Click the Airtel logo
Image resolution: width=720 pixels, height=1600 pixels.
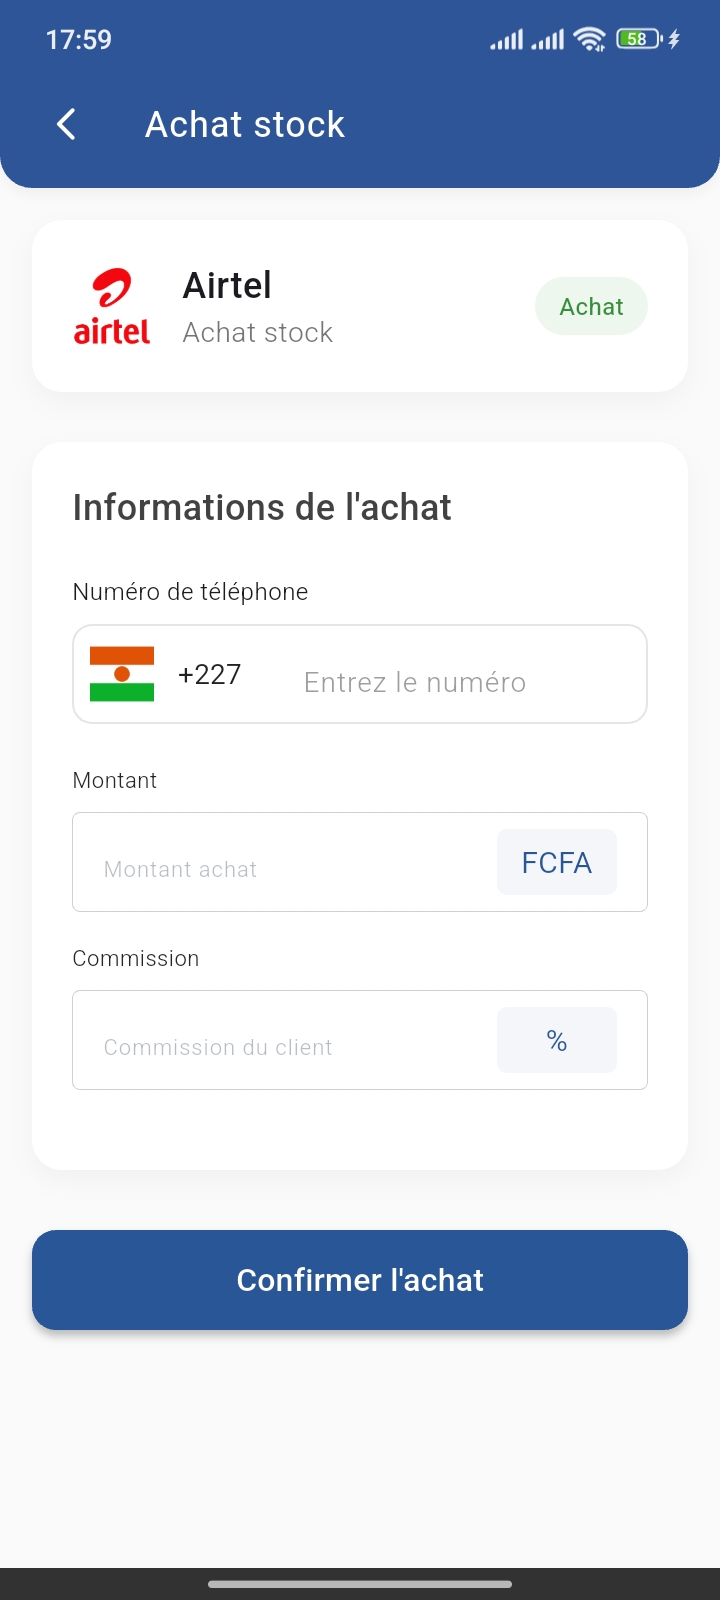pyautogui.click(x=112, y=306)
